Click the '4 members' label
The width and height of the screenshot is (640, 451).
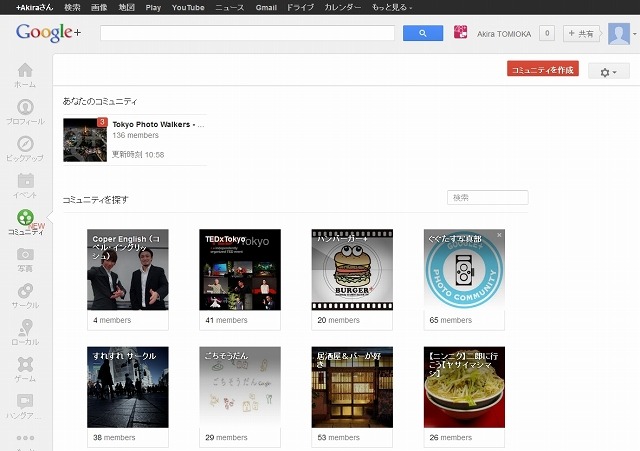click(x=112, y=320)
